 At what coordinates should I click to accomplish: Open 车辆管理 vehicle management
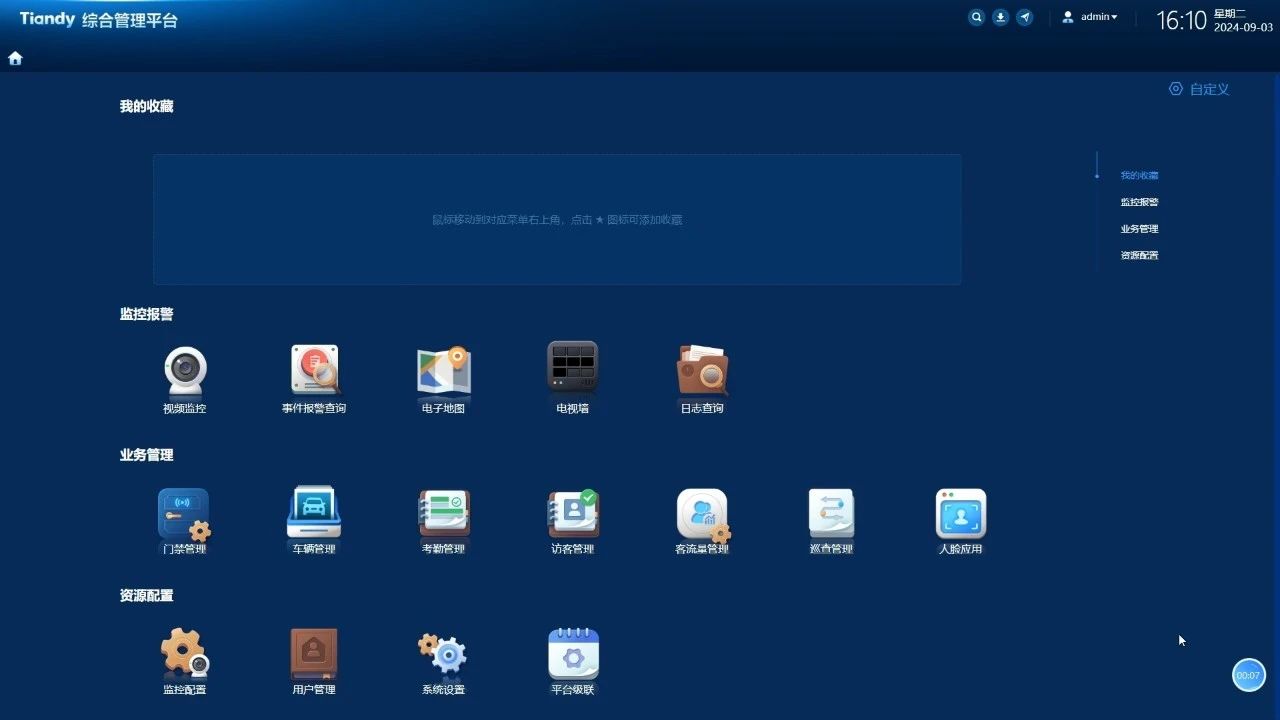click(x=314, y=515)
